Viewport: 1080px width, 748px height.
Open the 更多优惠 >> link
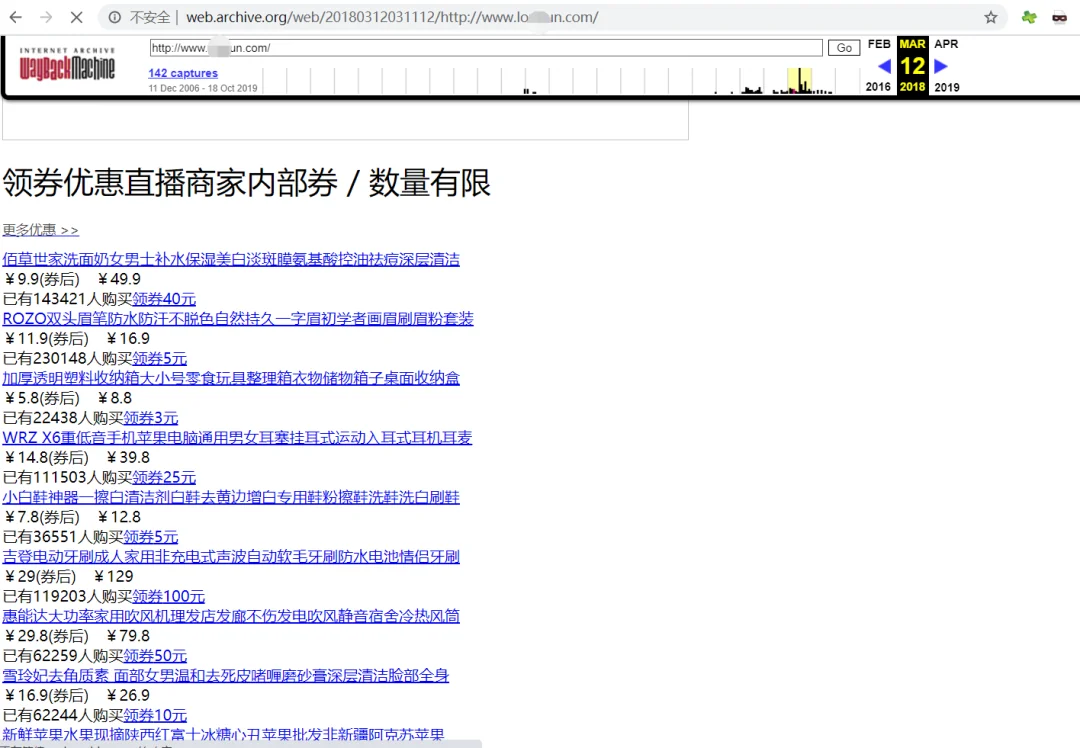pos(41,230)
